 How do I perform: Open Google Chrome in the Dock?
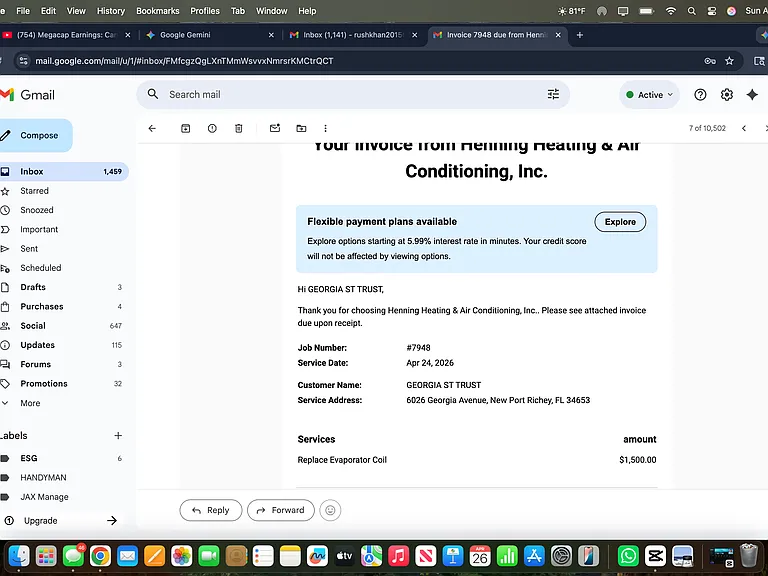(100, 556)
